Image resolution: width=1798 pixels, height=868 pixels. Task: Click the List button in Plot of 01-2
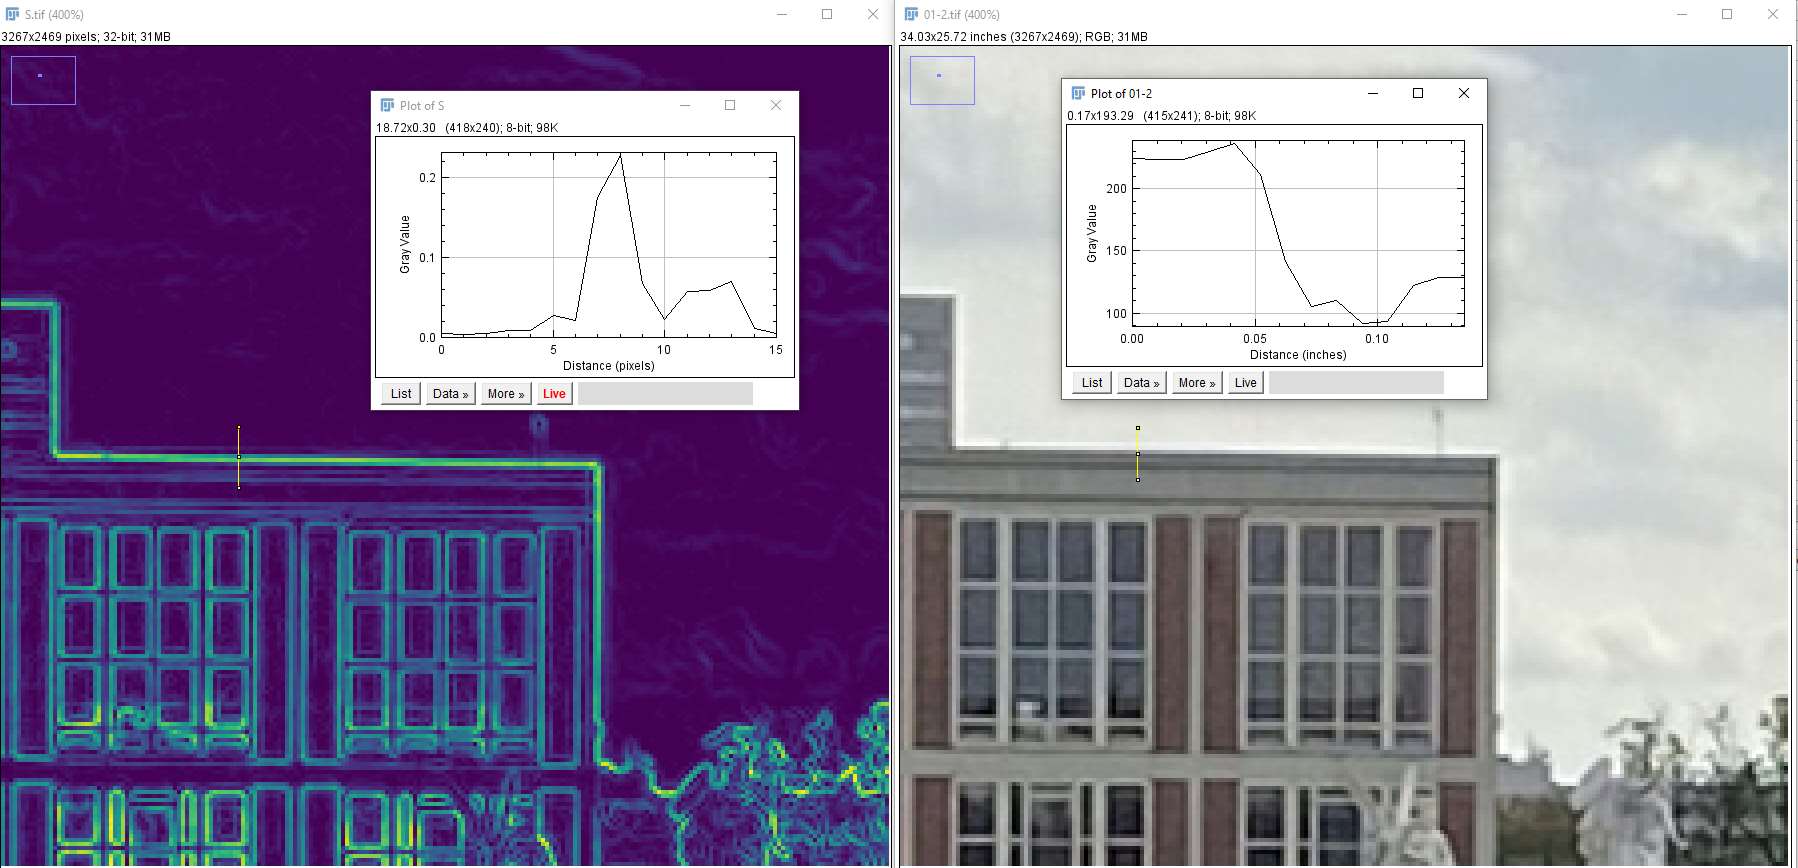click(1092, 383)
